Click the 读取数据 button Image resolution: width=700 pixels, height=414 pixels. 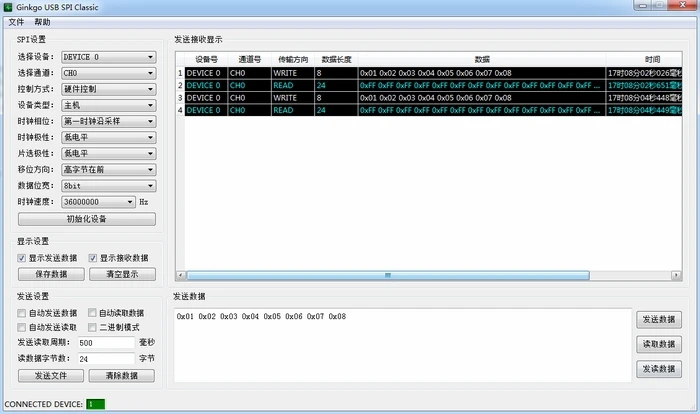659,344
